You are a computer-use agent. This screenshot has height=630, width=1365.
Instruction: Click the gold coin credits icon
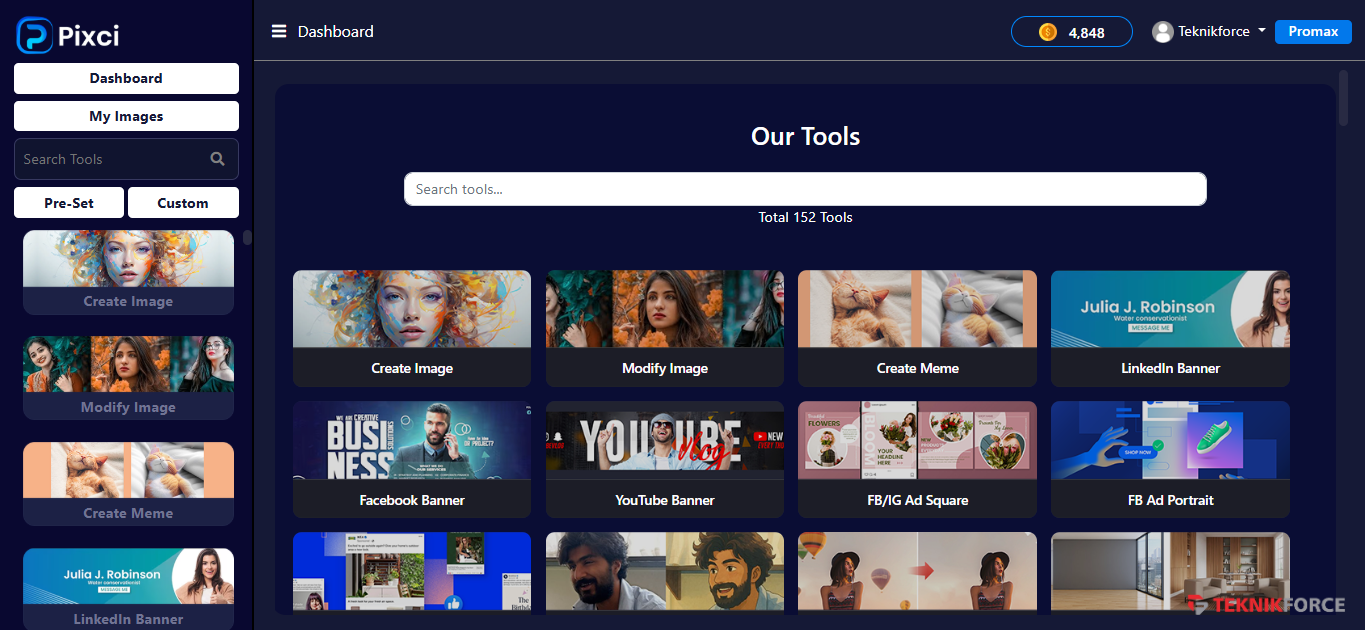(1048, 32)
